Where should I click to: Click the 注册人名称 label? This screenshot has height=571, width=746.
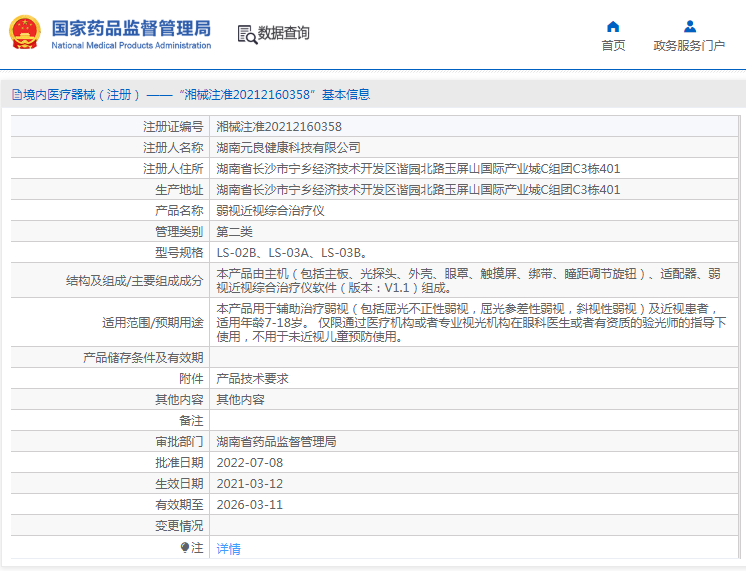coord(173,148)
